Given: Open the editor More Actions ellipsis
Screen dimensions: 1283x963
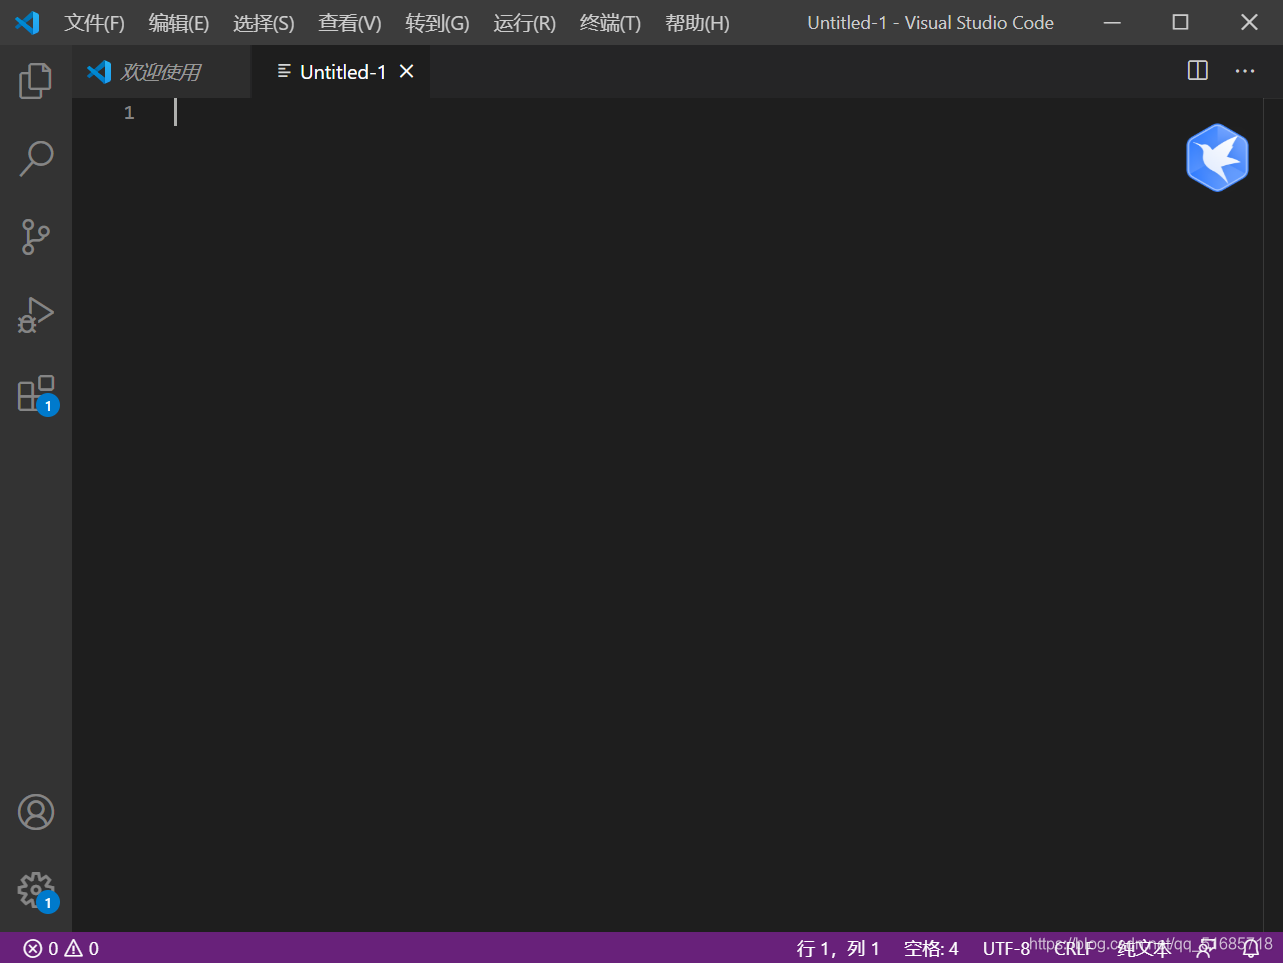Looking at the screenshot, I should pyautogui.click(x=1244, y=71).
